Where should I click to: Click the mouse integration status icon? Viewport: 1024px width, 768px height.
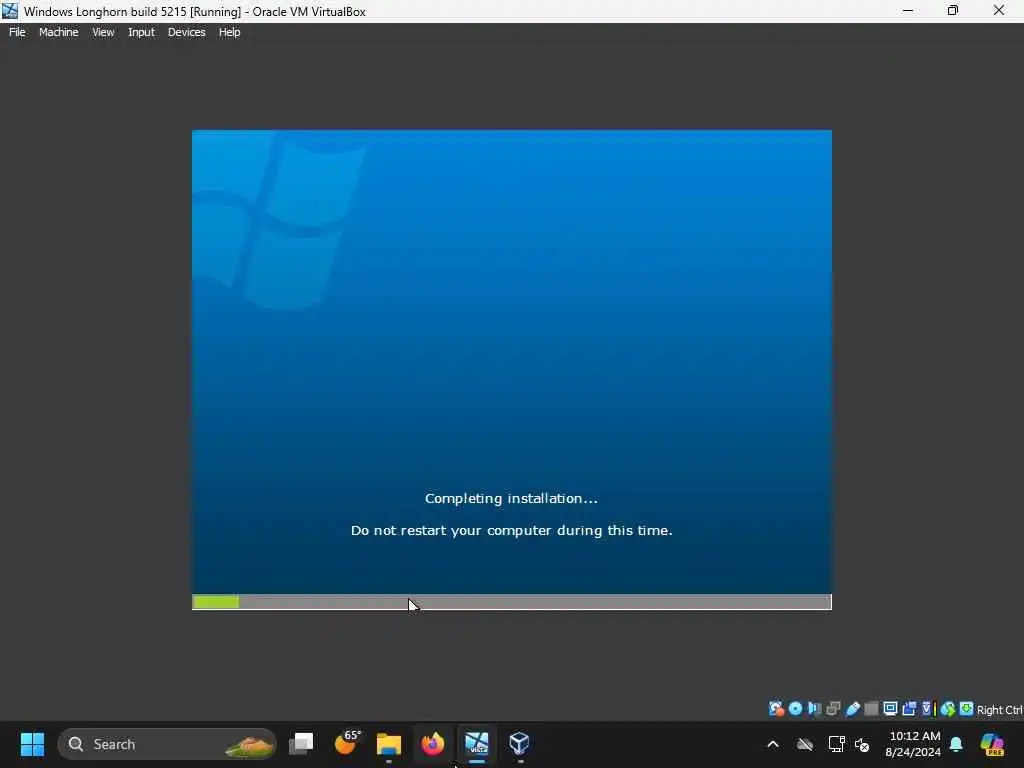click(x=948, y=709)
